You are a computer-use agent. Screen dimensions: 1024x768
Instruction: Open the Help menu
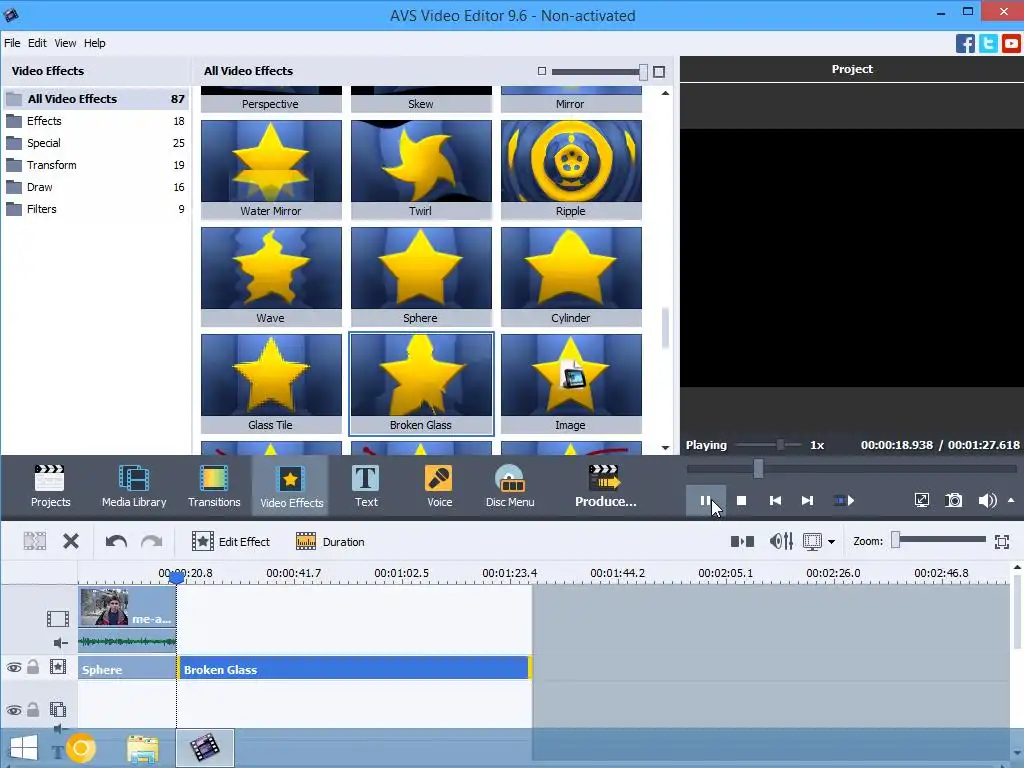click(95, 43)
